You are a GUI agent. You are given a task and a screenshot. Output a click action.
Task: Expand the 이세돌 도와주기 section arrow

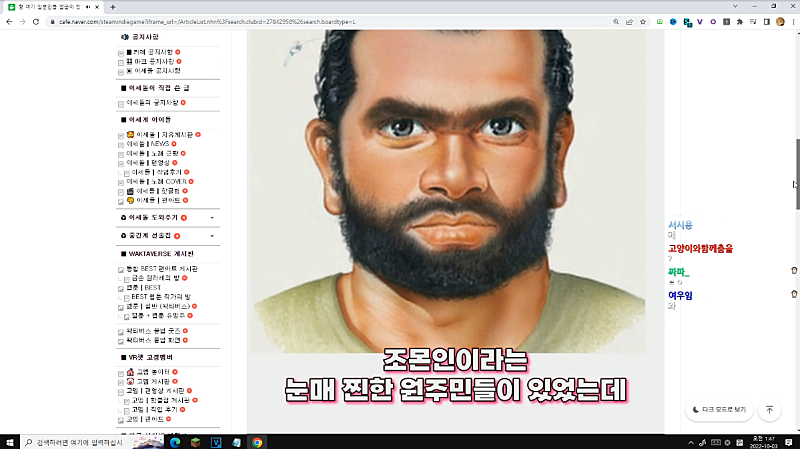click(x=212, y=218)
